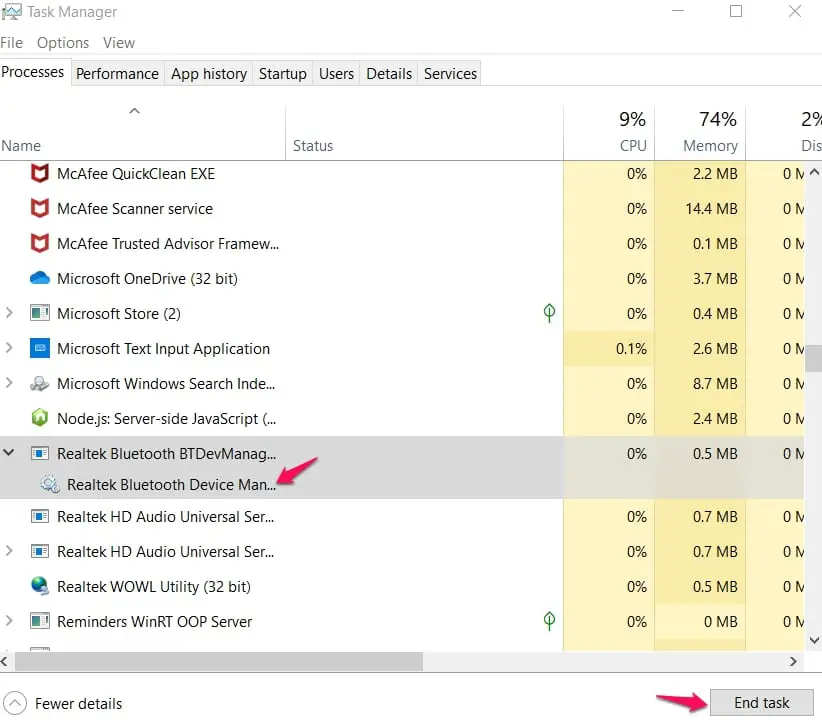Viewport: 822px width, 726px height.
Task: Click the horizontal scrollbar right arrow
Action: [x=793, y=662]
